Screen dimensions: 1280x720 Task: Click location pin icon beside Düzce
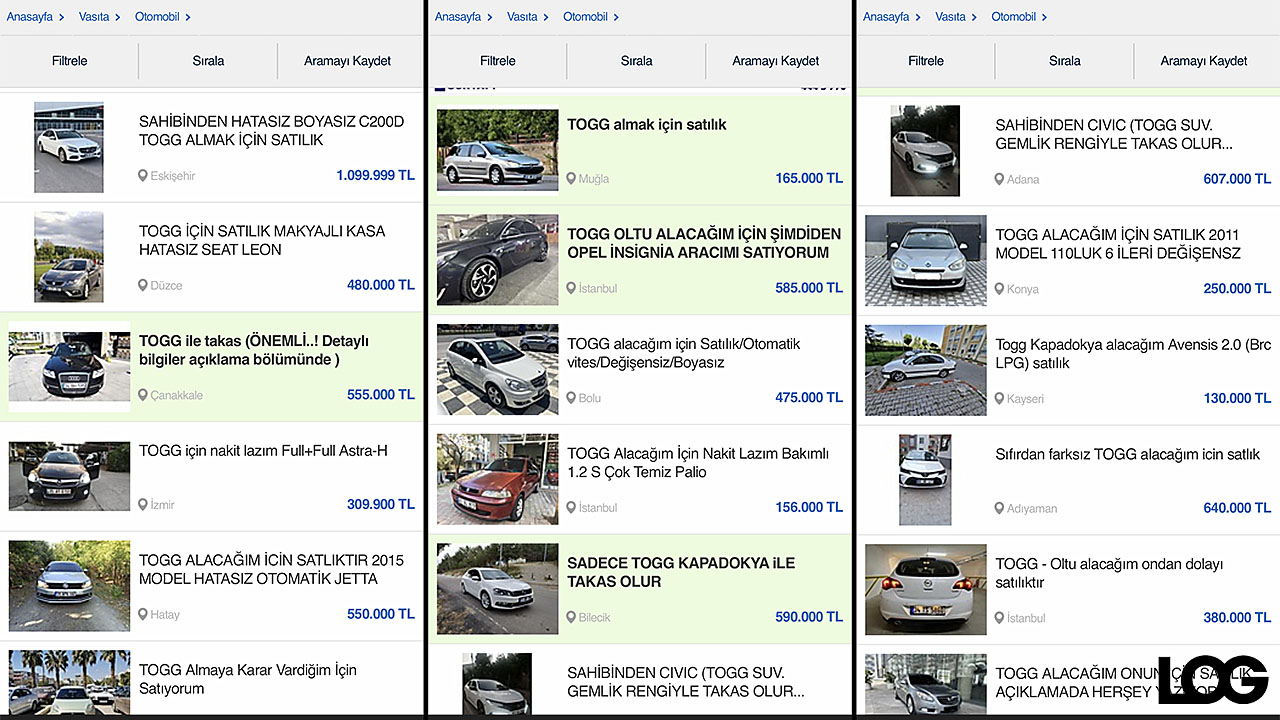pos(143,285)
